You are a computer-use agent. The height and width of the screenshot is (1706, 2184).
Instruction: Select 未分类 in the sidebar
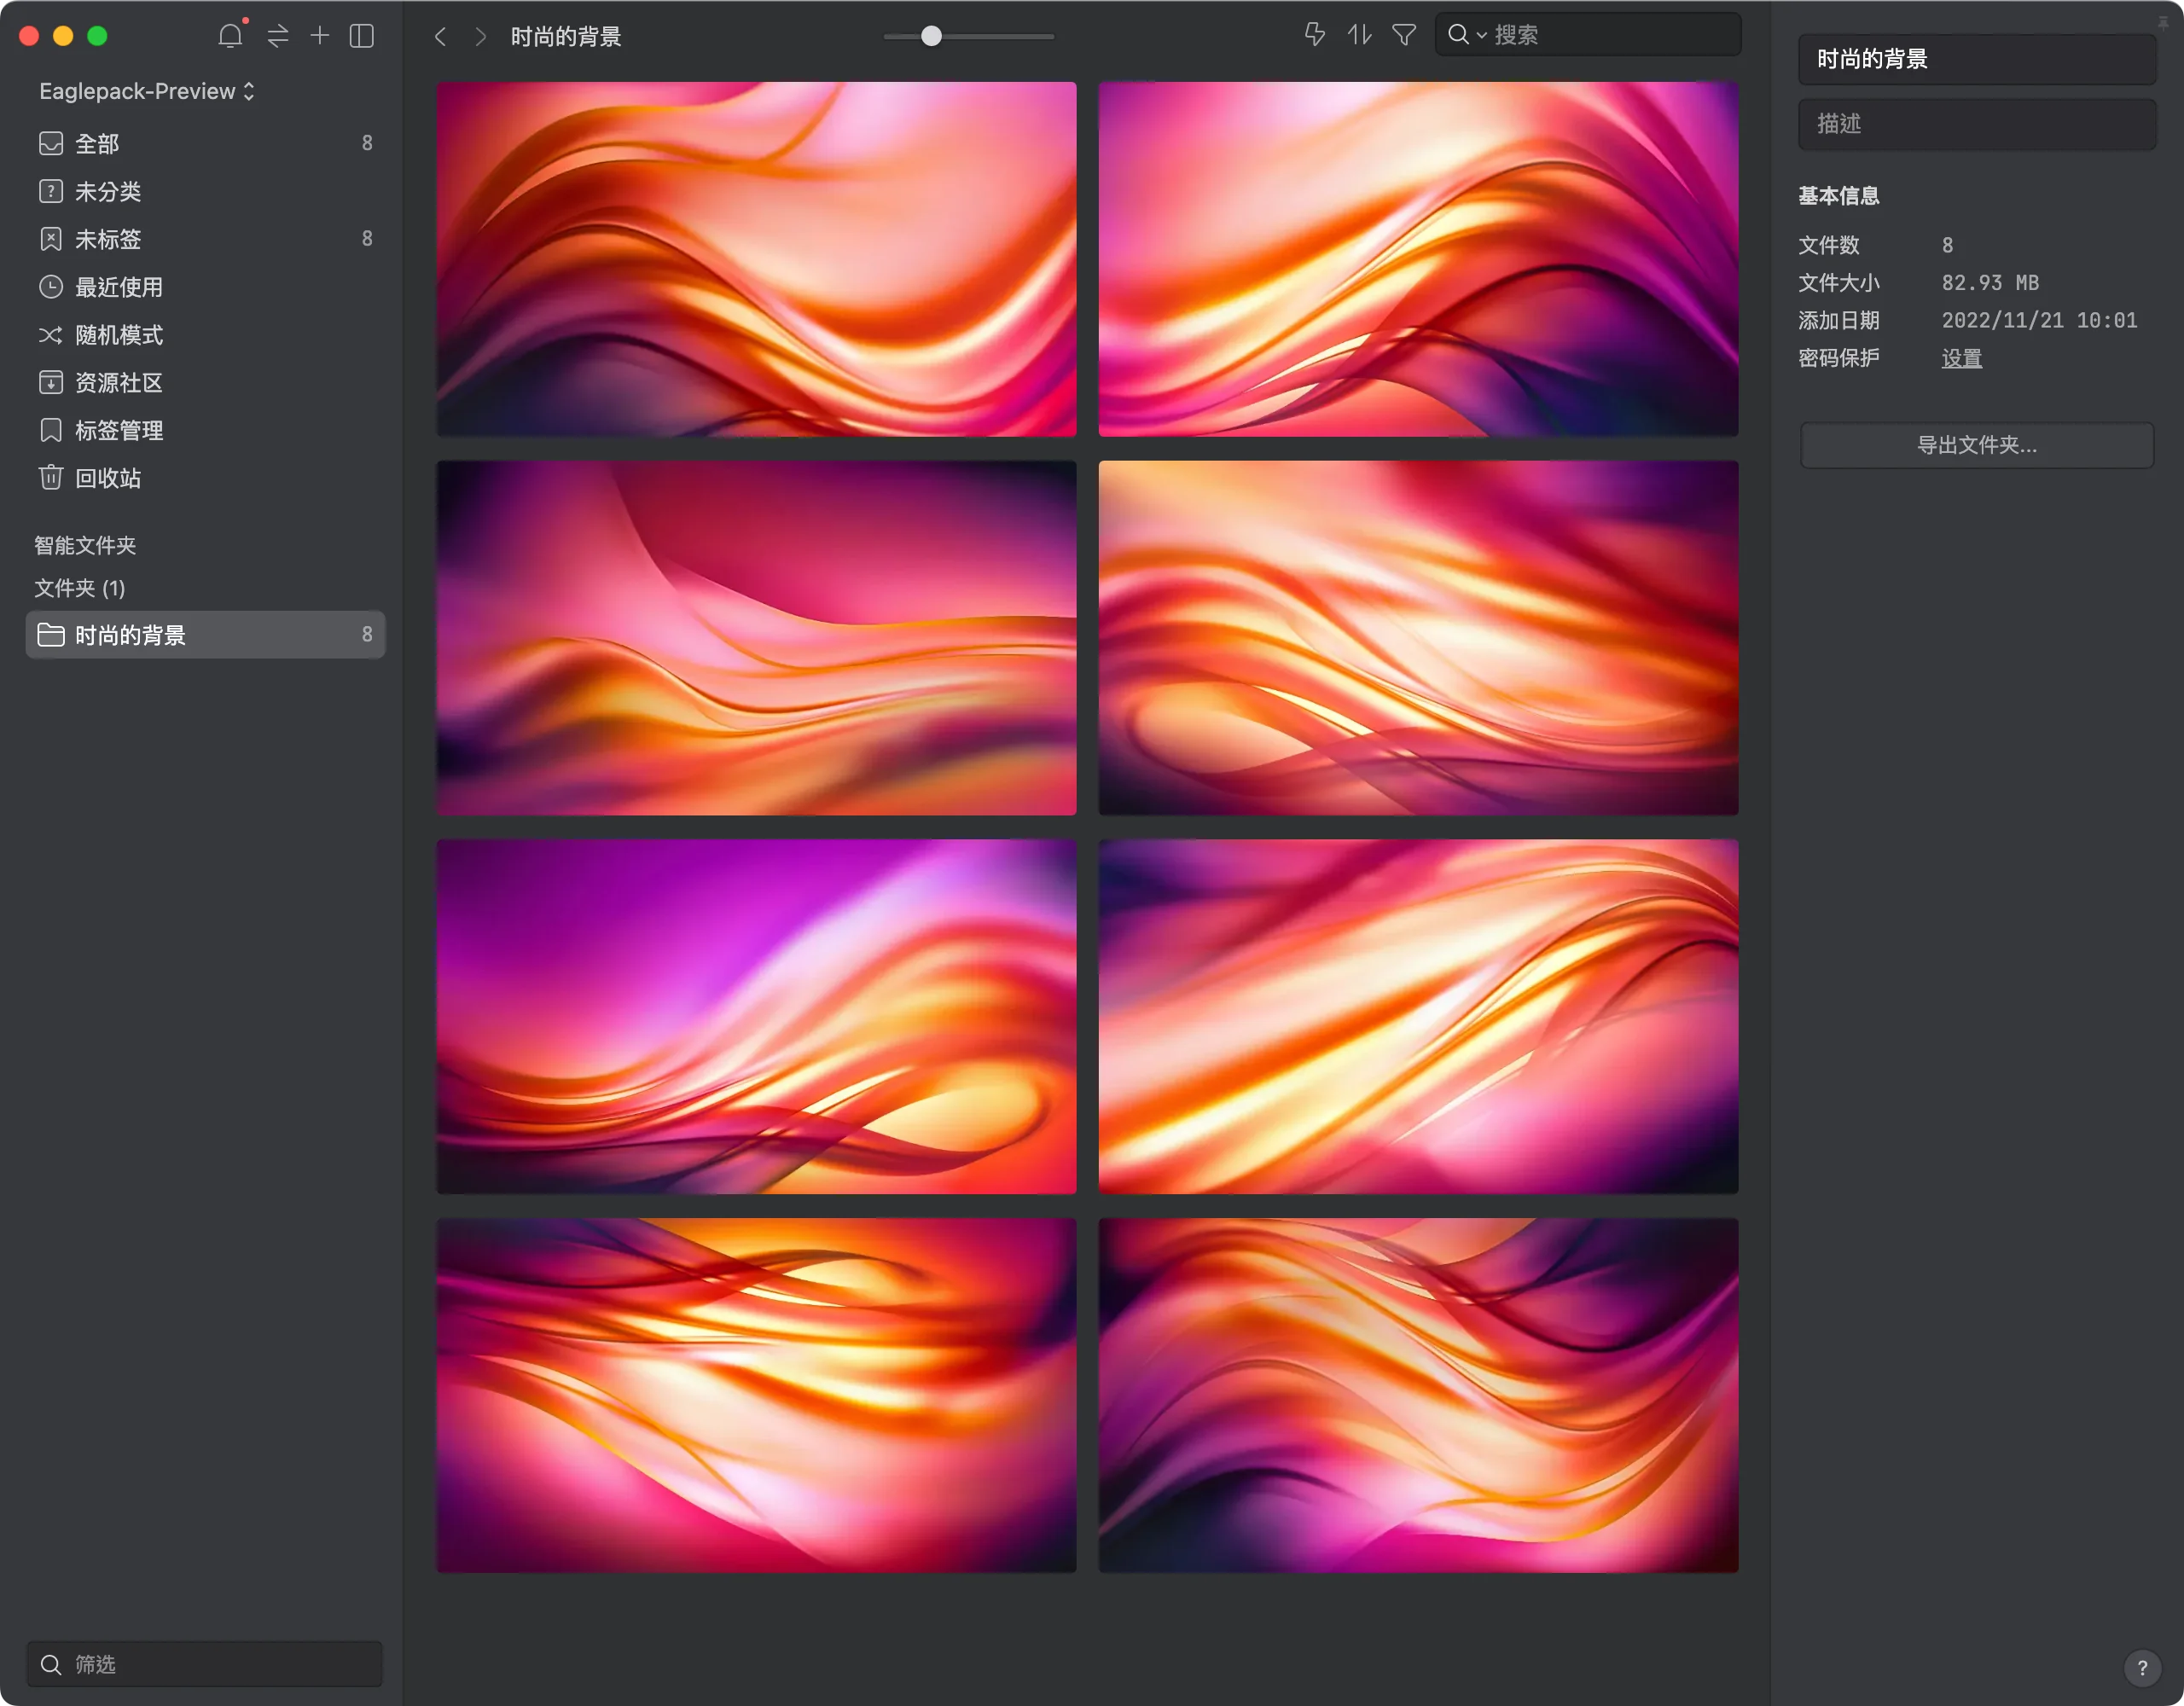click(205, 192)
